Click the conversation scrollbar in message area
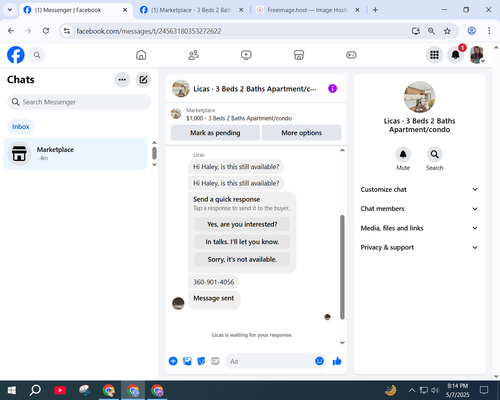500x400 pixels. coord(342,267)
